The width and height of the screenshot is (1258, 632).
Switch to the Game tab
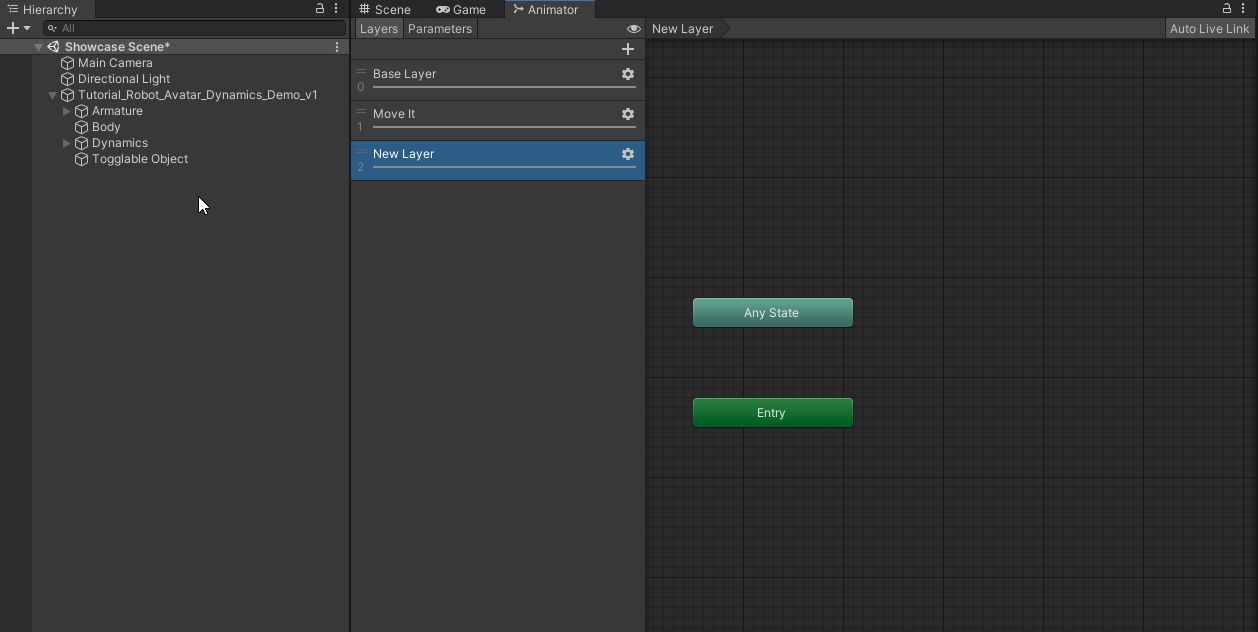coord(461,9)
